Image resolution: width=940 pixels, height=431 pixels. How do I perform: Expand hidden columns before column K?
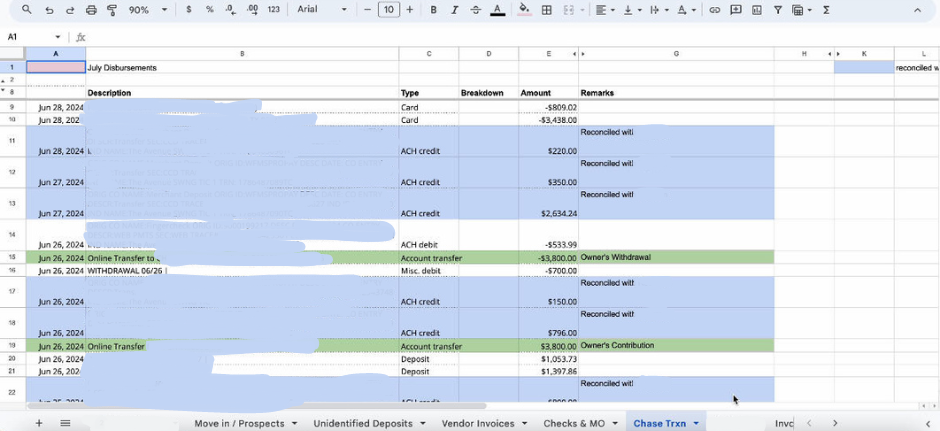pyautogui.click(x=837, y=54)
